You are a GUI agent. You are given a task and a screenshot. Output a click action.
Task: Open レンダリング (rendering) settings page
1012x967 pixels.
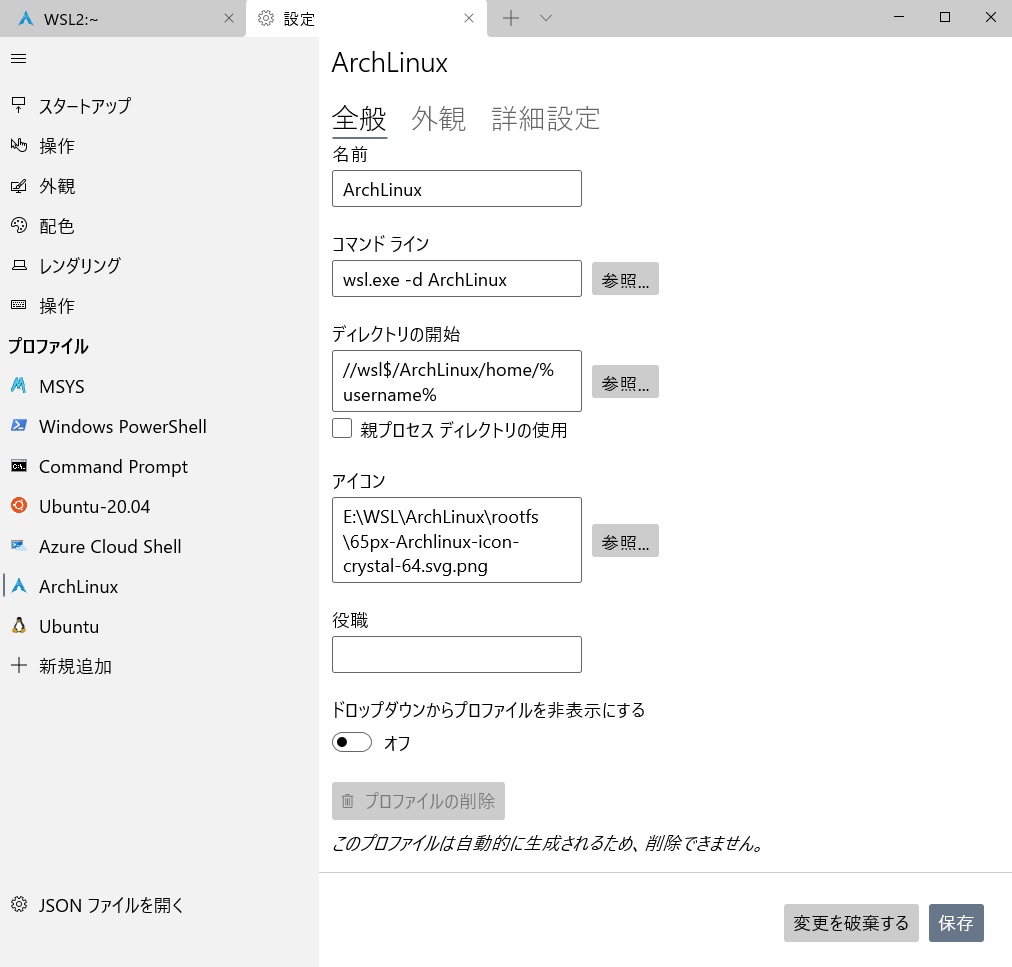[80, 265]
